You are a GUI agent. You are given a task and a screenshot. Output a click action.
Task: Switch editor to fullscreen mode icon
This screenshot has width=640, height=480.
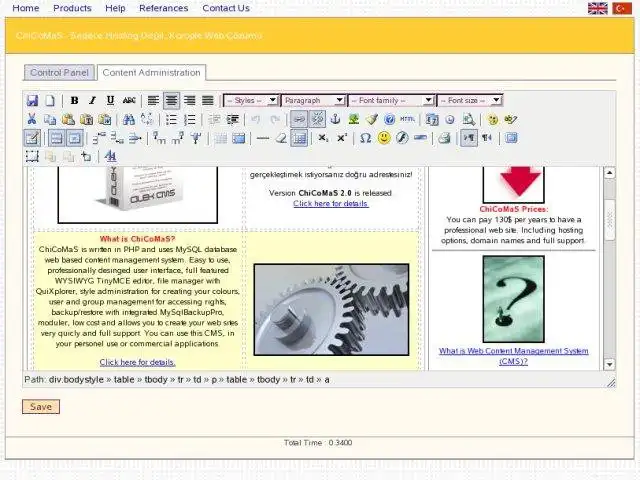pos(511,138)
